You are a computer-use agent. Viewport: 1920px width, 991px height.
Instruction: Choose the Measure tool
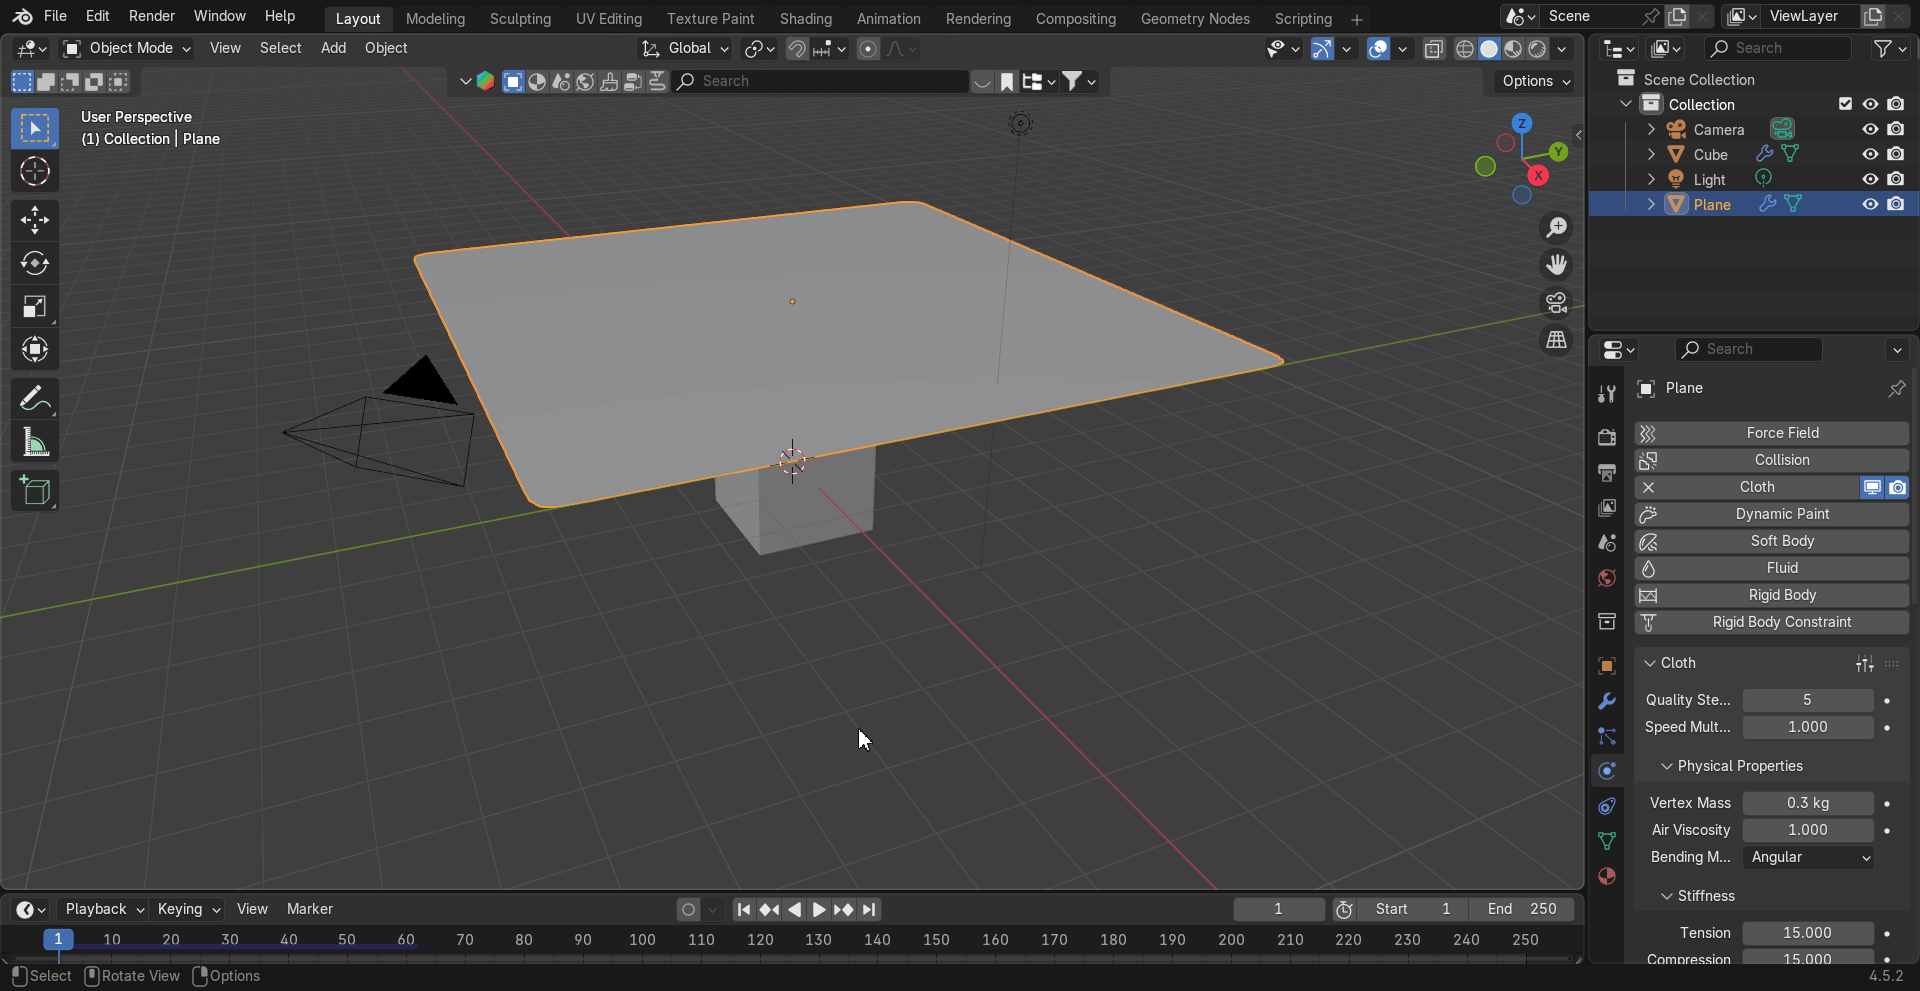click(35, 442)
